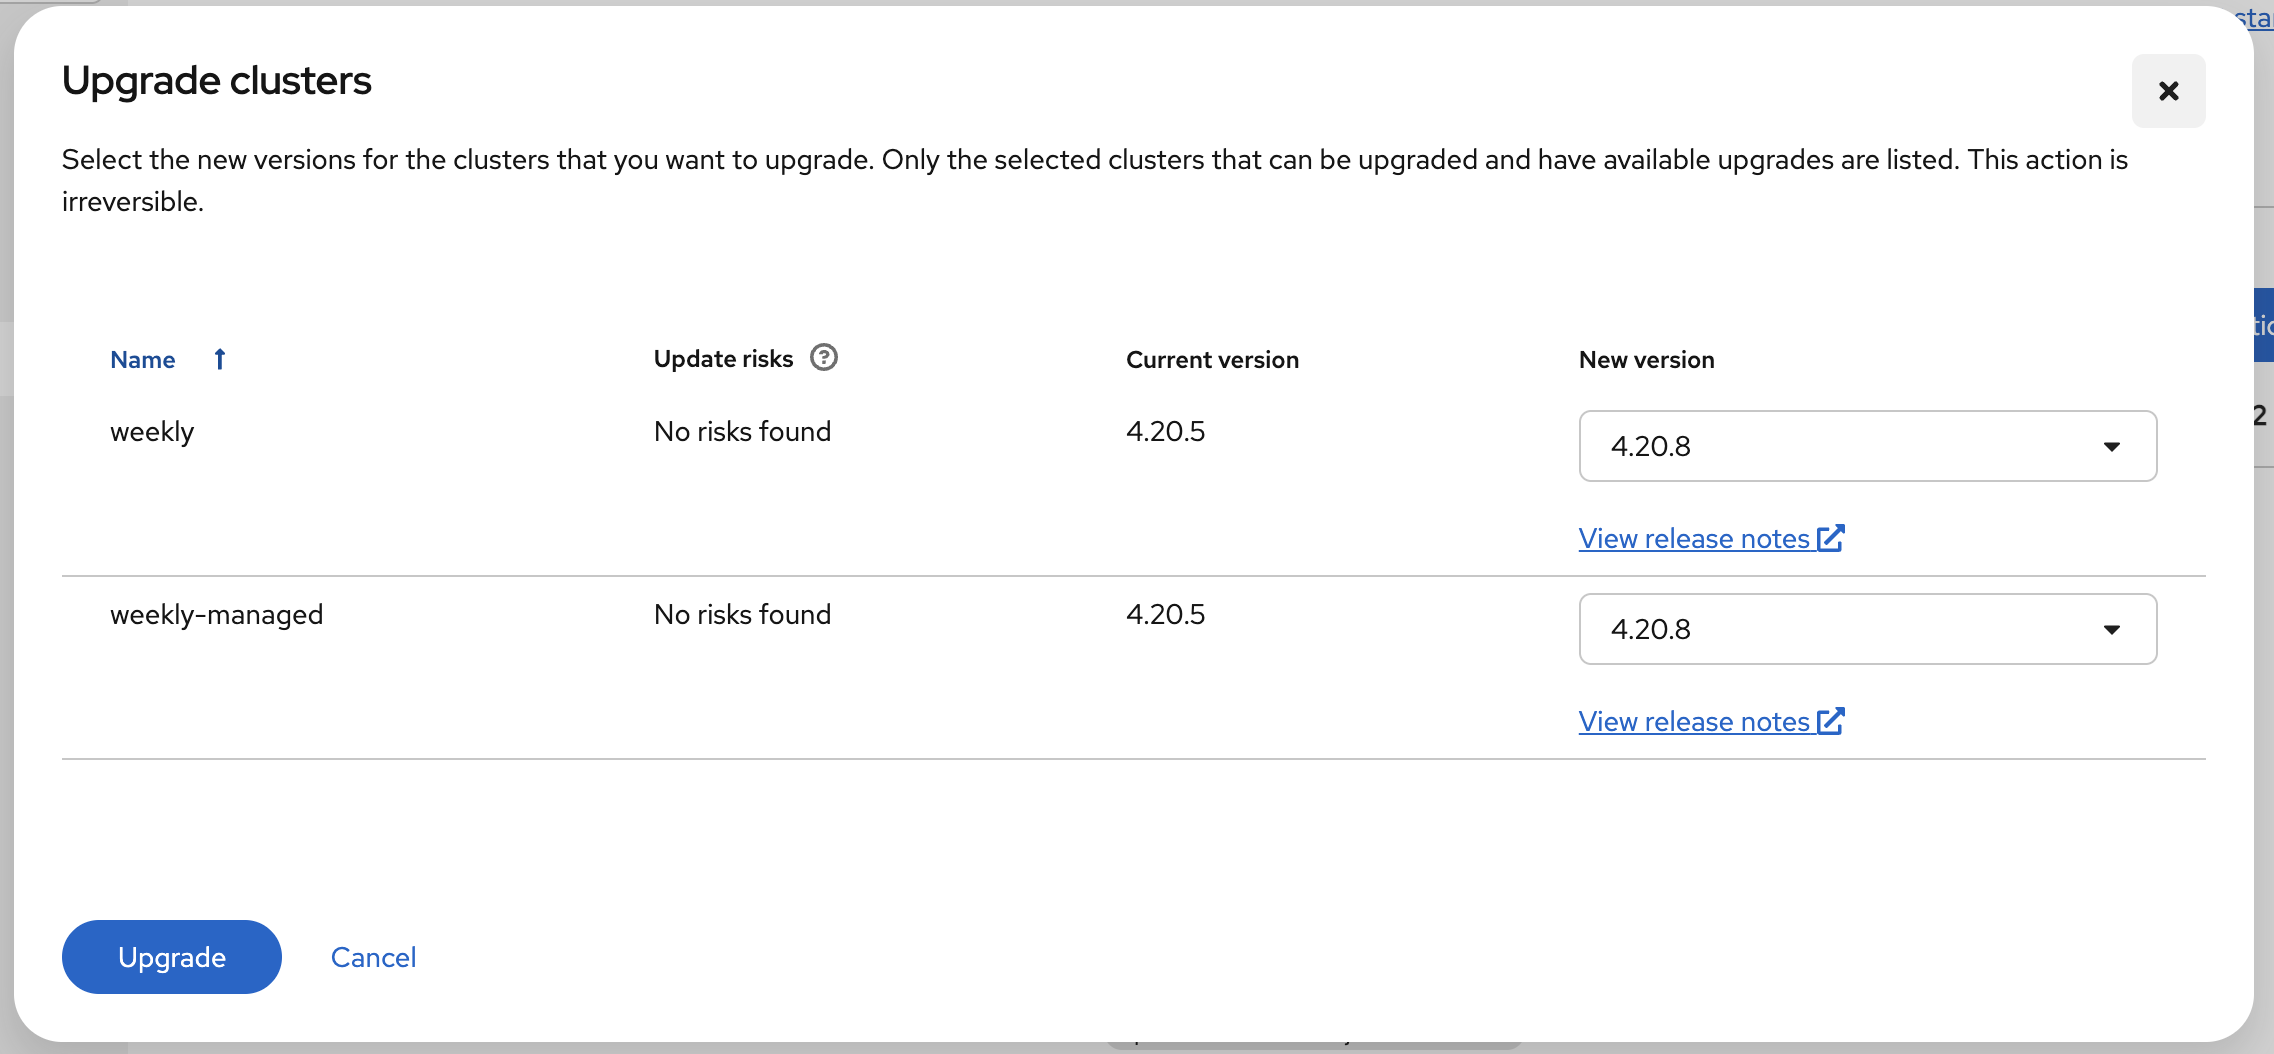Close the Upgrade clusters dialog
The height and width of the screenshot is (1054, 2274).
coord(2168,91)
